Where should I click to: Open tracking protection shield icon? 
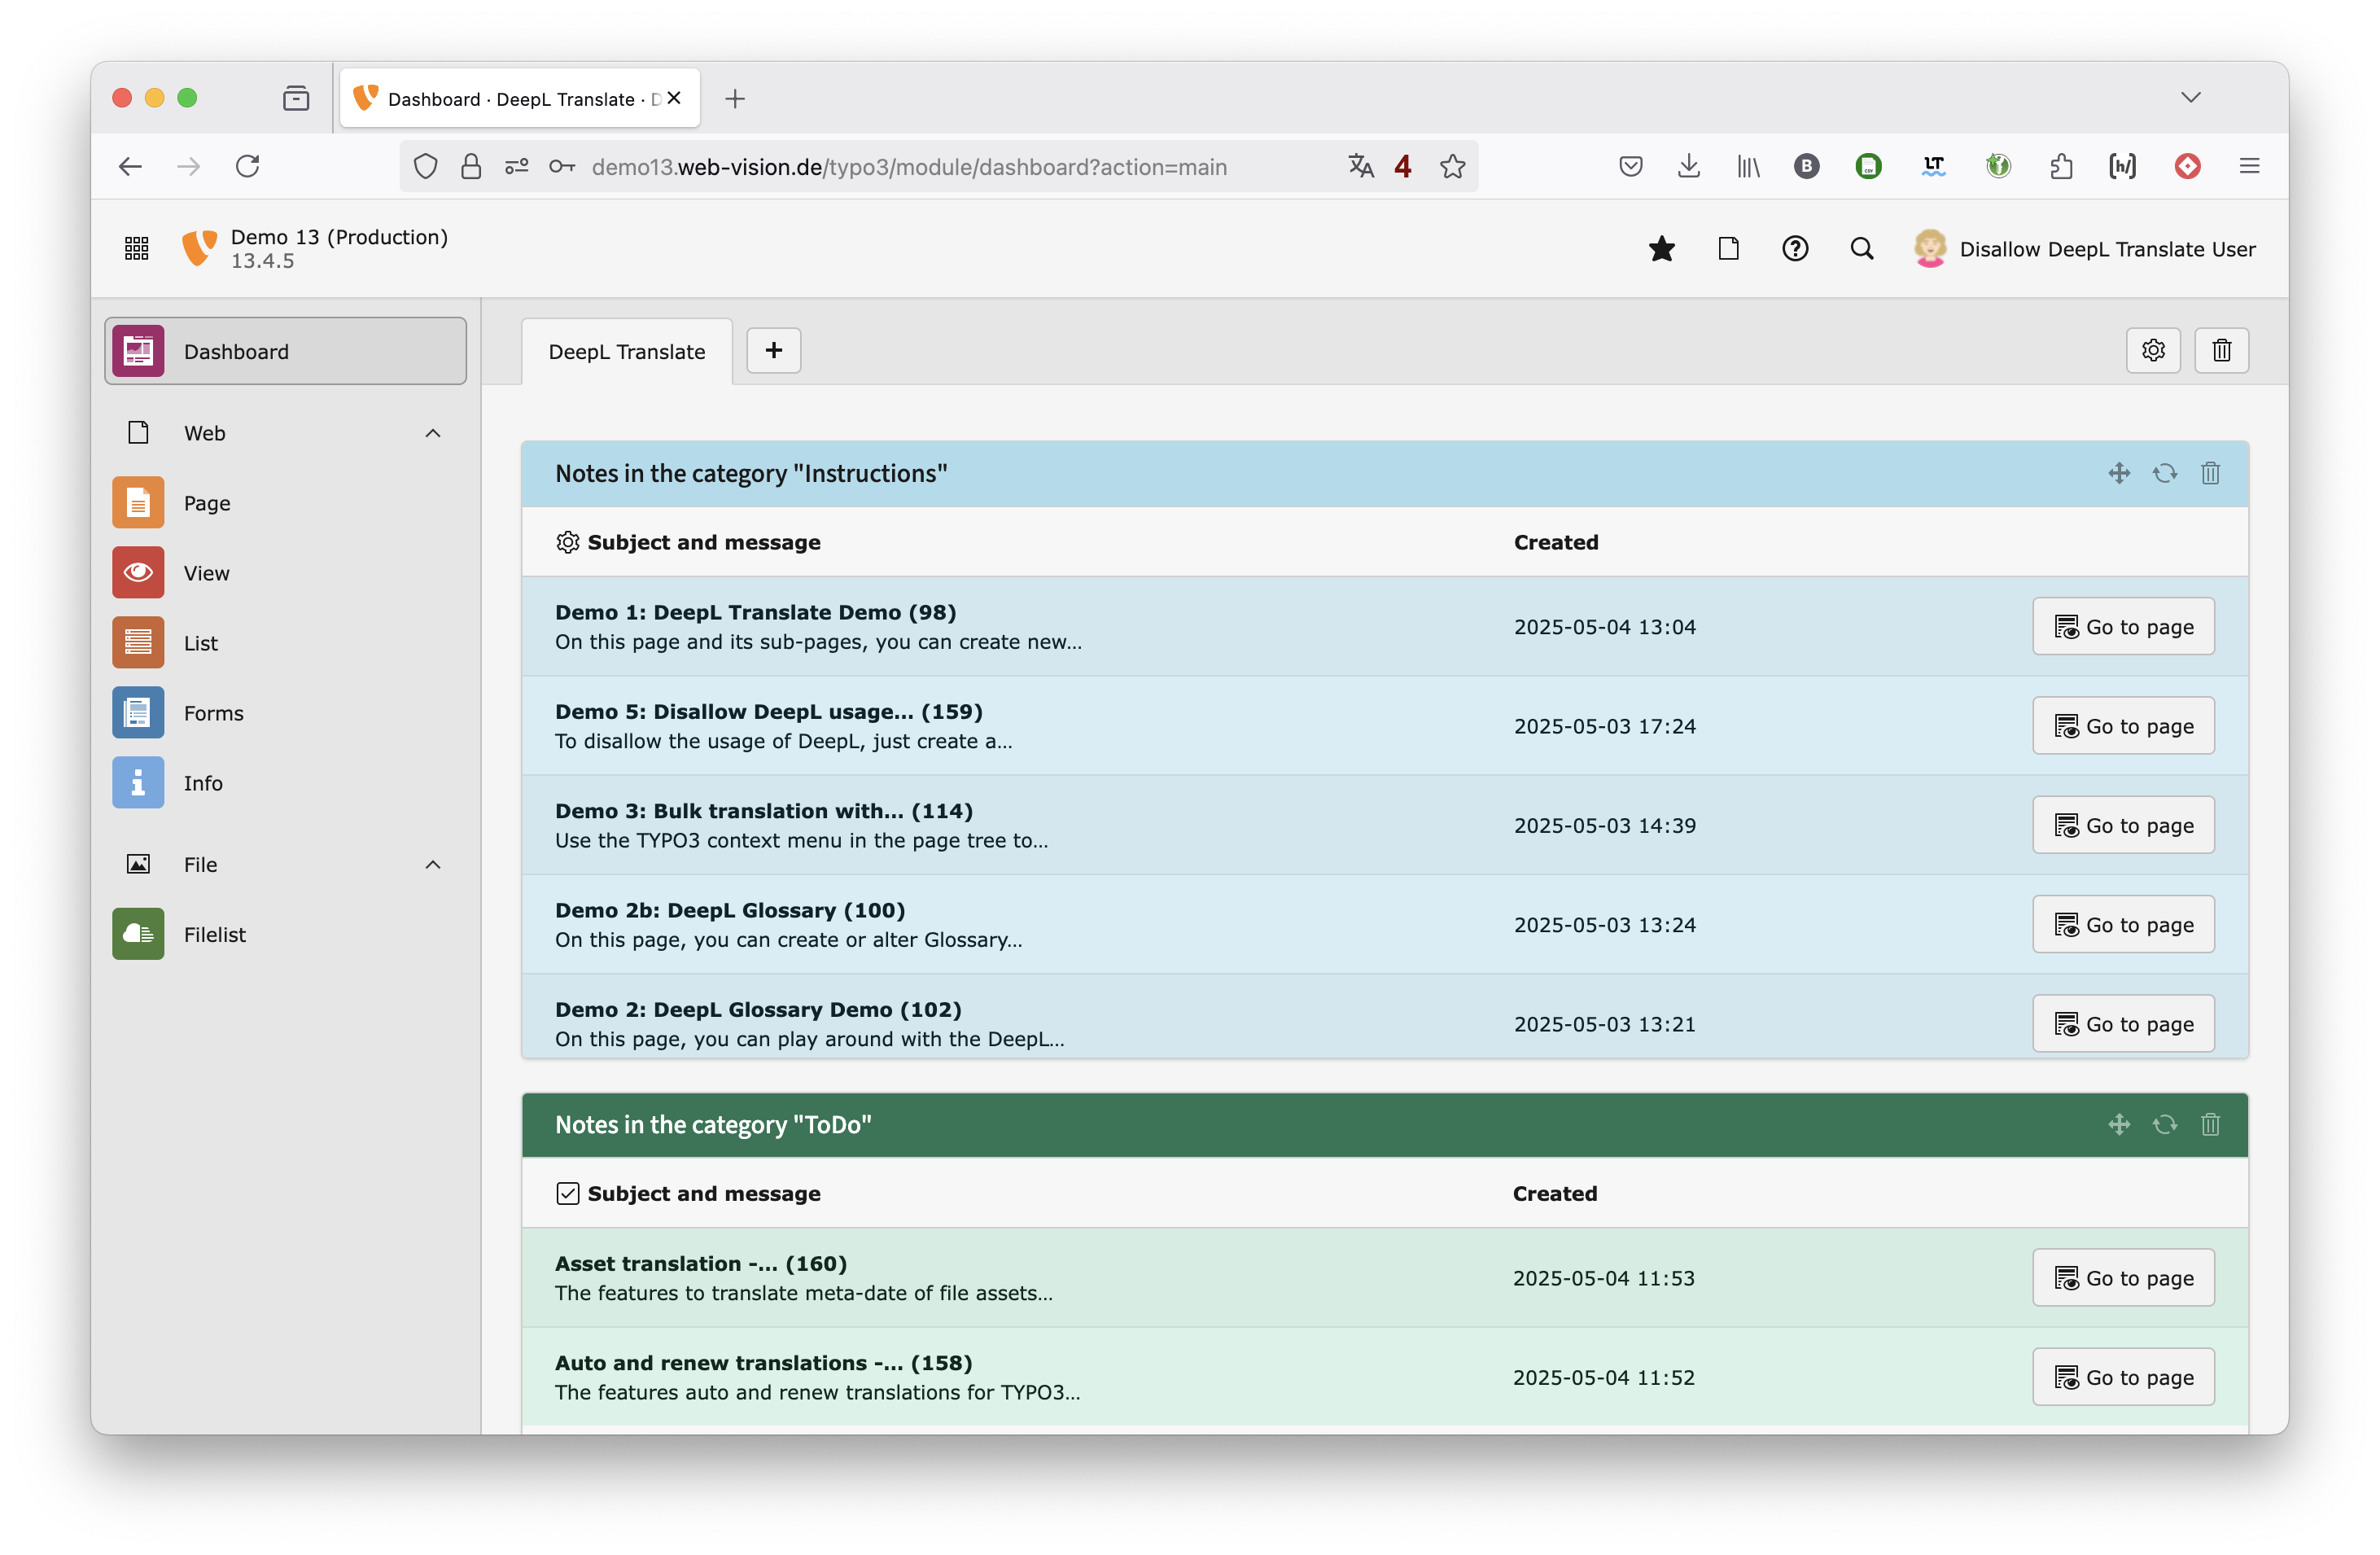(425, 166)
